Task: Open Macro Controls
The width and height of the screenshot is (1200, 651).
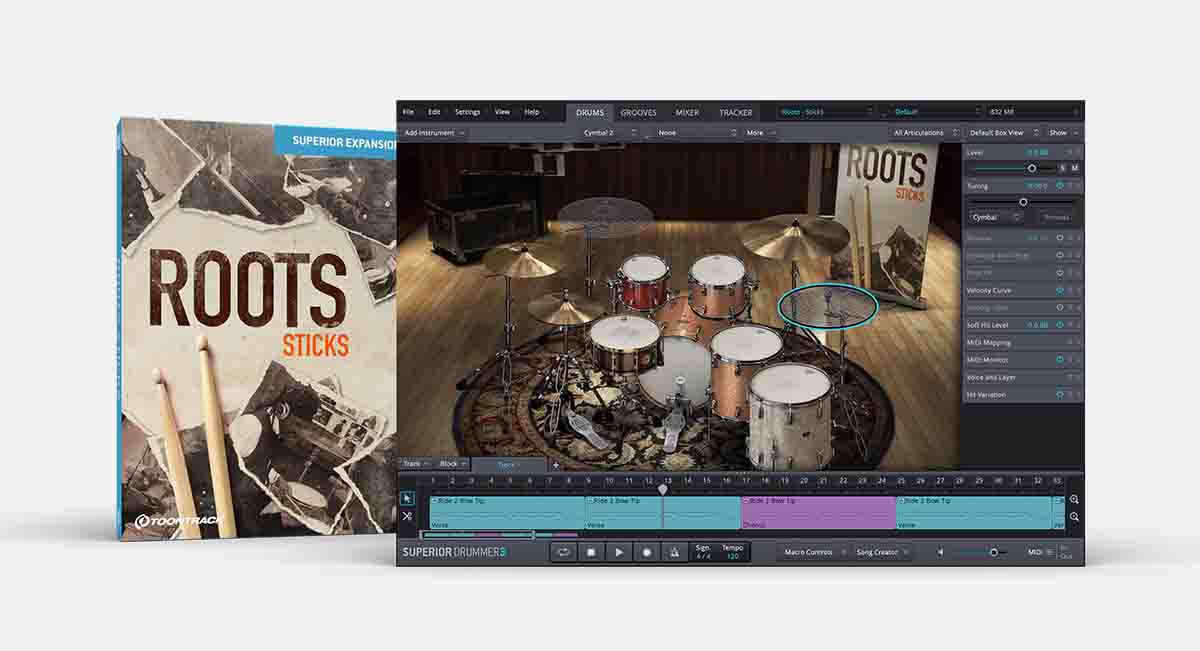Action: point(812,552)
